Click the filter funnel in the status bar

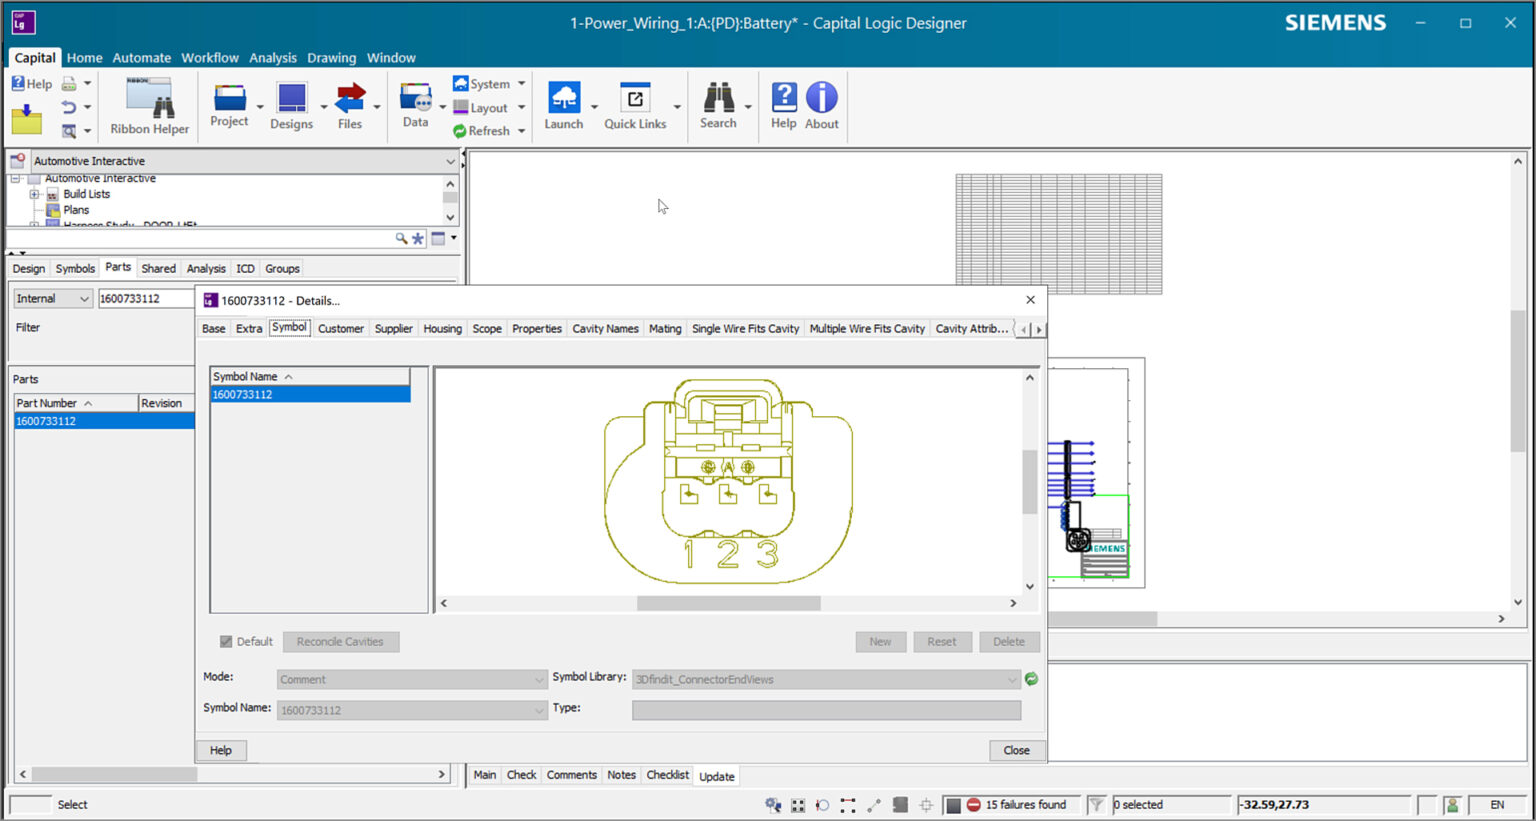point(1095,804)
